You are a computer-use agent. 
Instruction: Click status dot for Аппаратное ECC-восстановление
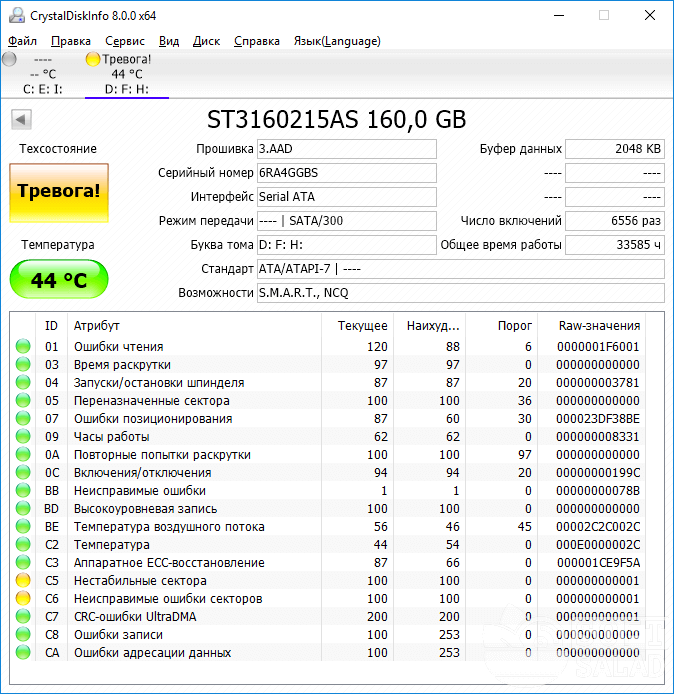point(23,562)
